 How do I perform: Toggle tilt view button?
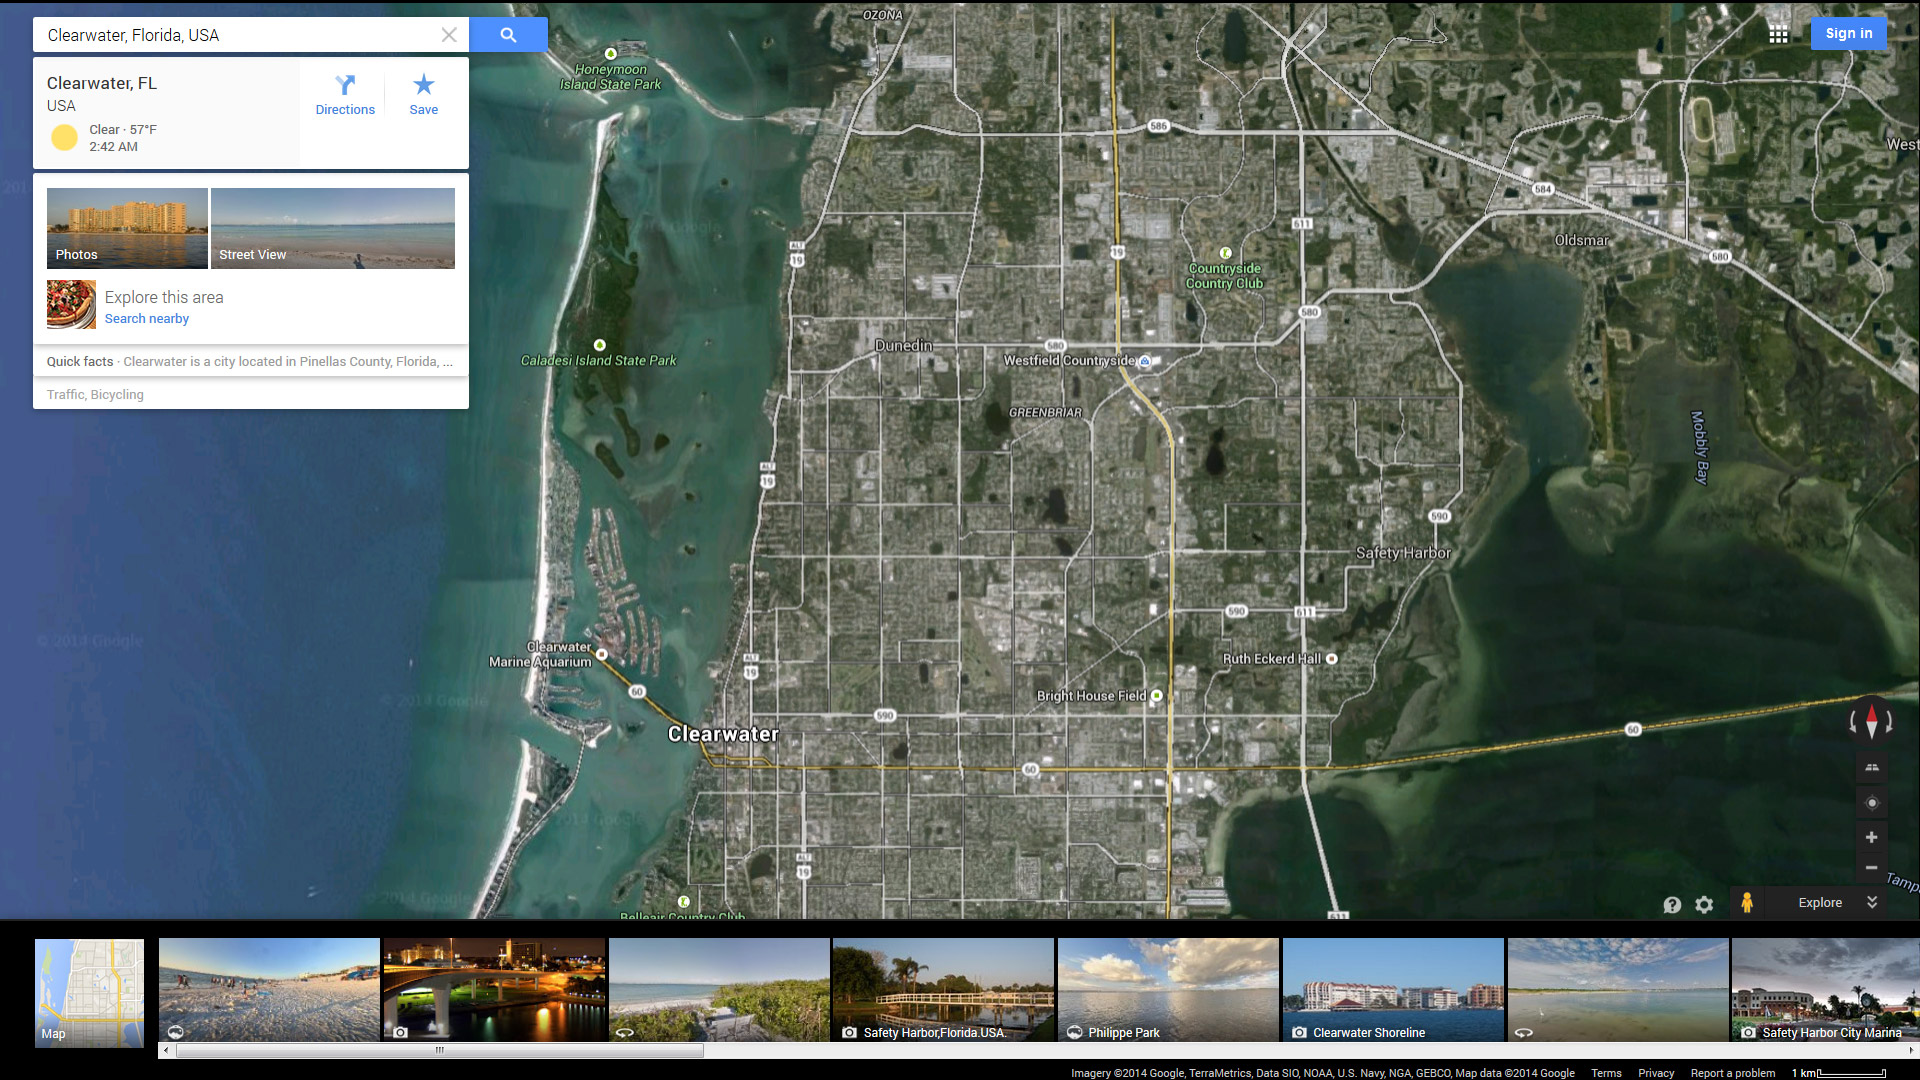coord(1871,768)
